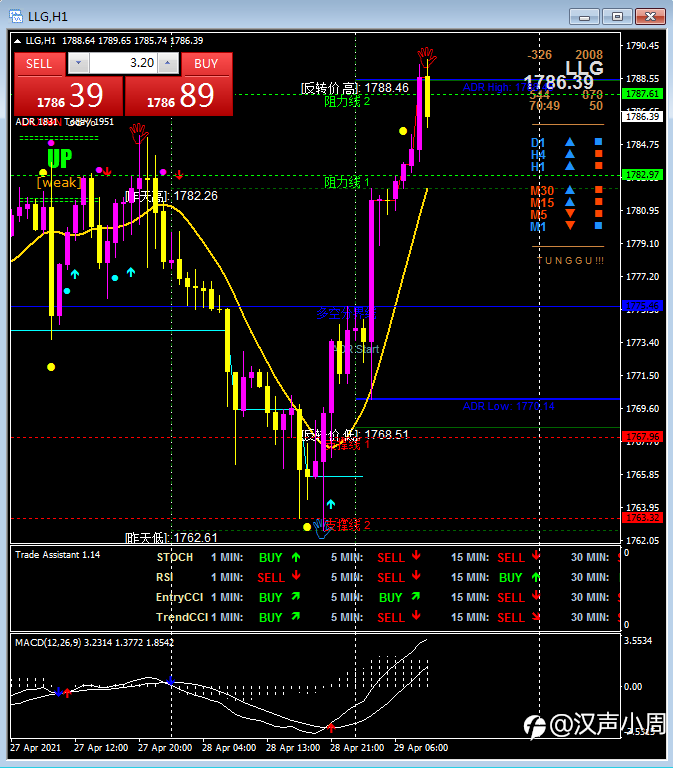Click the M30 blue up-triangle trend indicator
673x768 pixels.
pyautogui.click(x=570, y=190)
